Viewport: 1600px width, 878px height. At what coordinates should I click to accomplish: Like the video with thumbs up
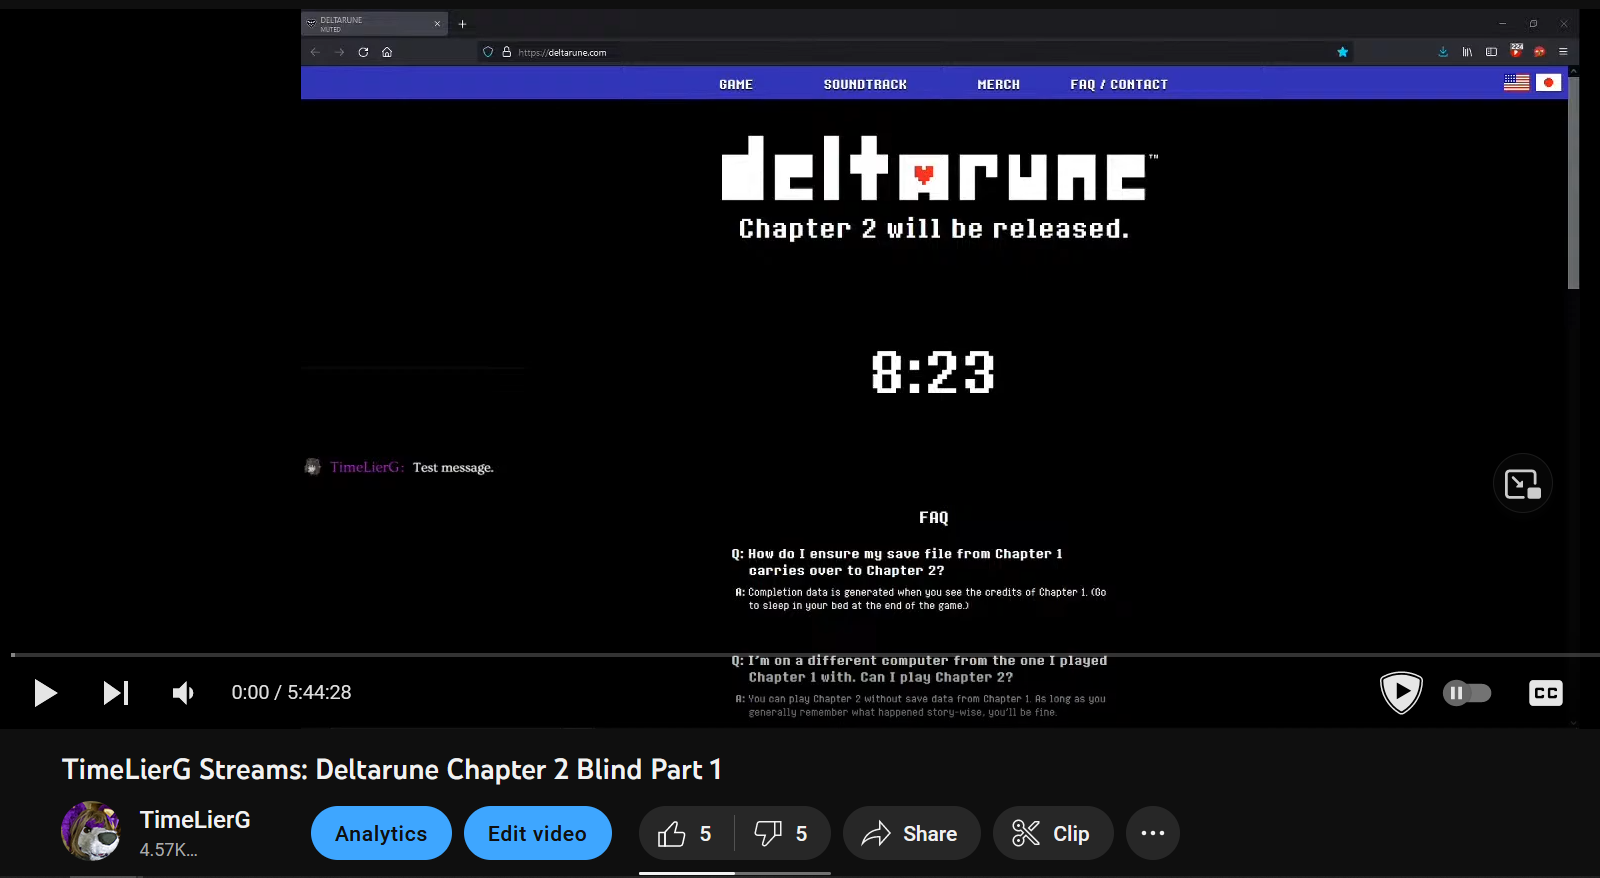tap(686, 834)
